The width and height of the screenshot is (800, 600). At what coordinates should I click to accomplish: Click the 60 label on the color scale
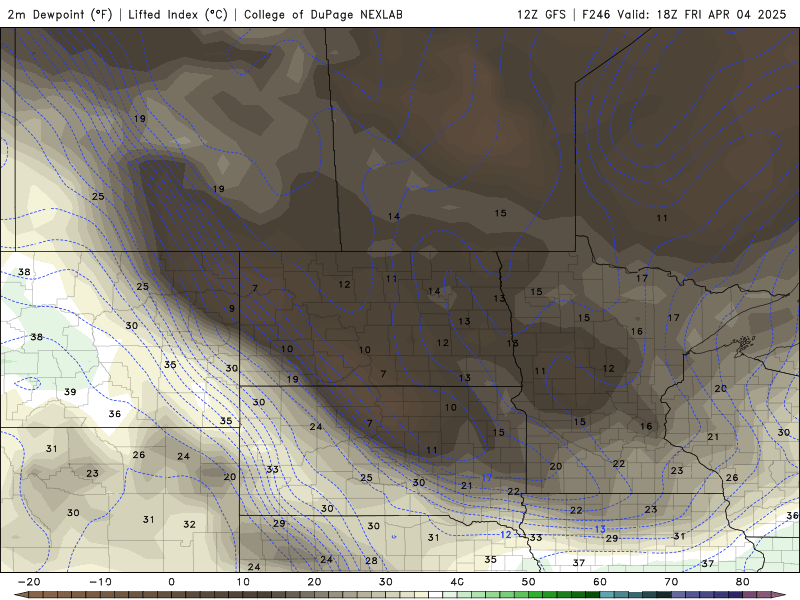coord(600,582)
